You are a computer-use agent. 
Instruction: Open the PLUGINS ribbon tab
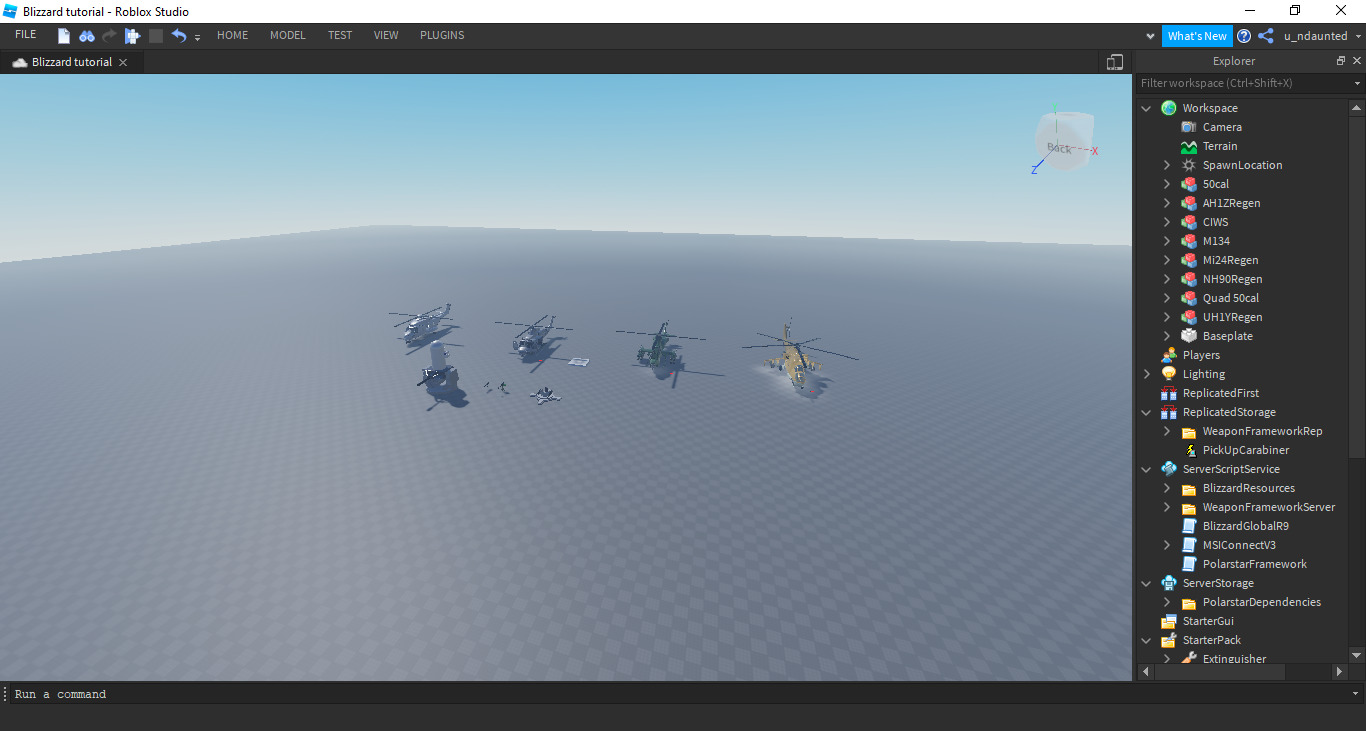point(442,35)
